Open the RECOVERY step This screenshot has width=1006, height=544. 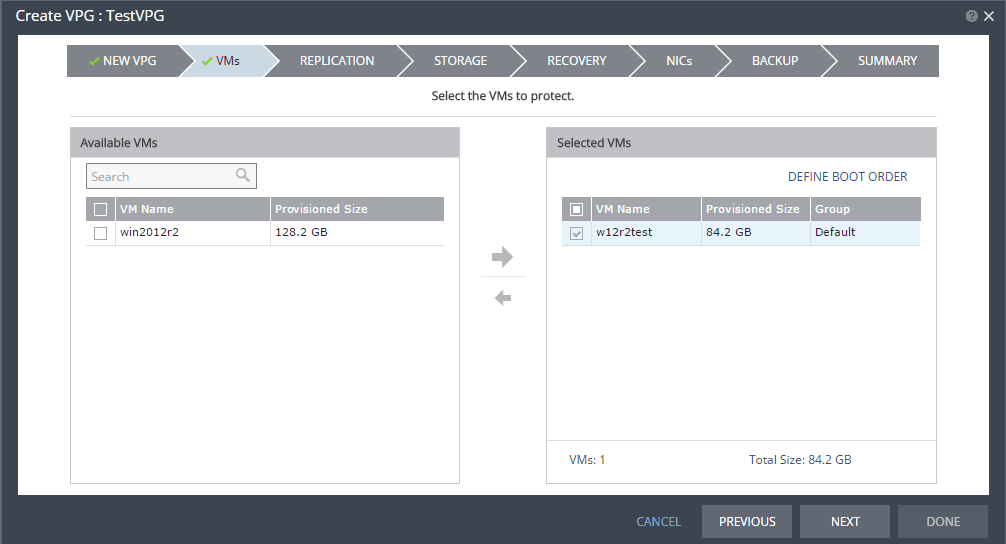click(x=576, y=61)
